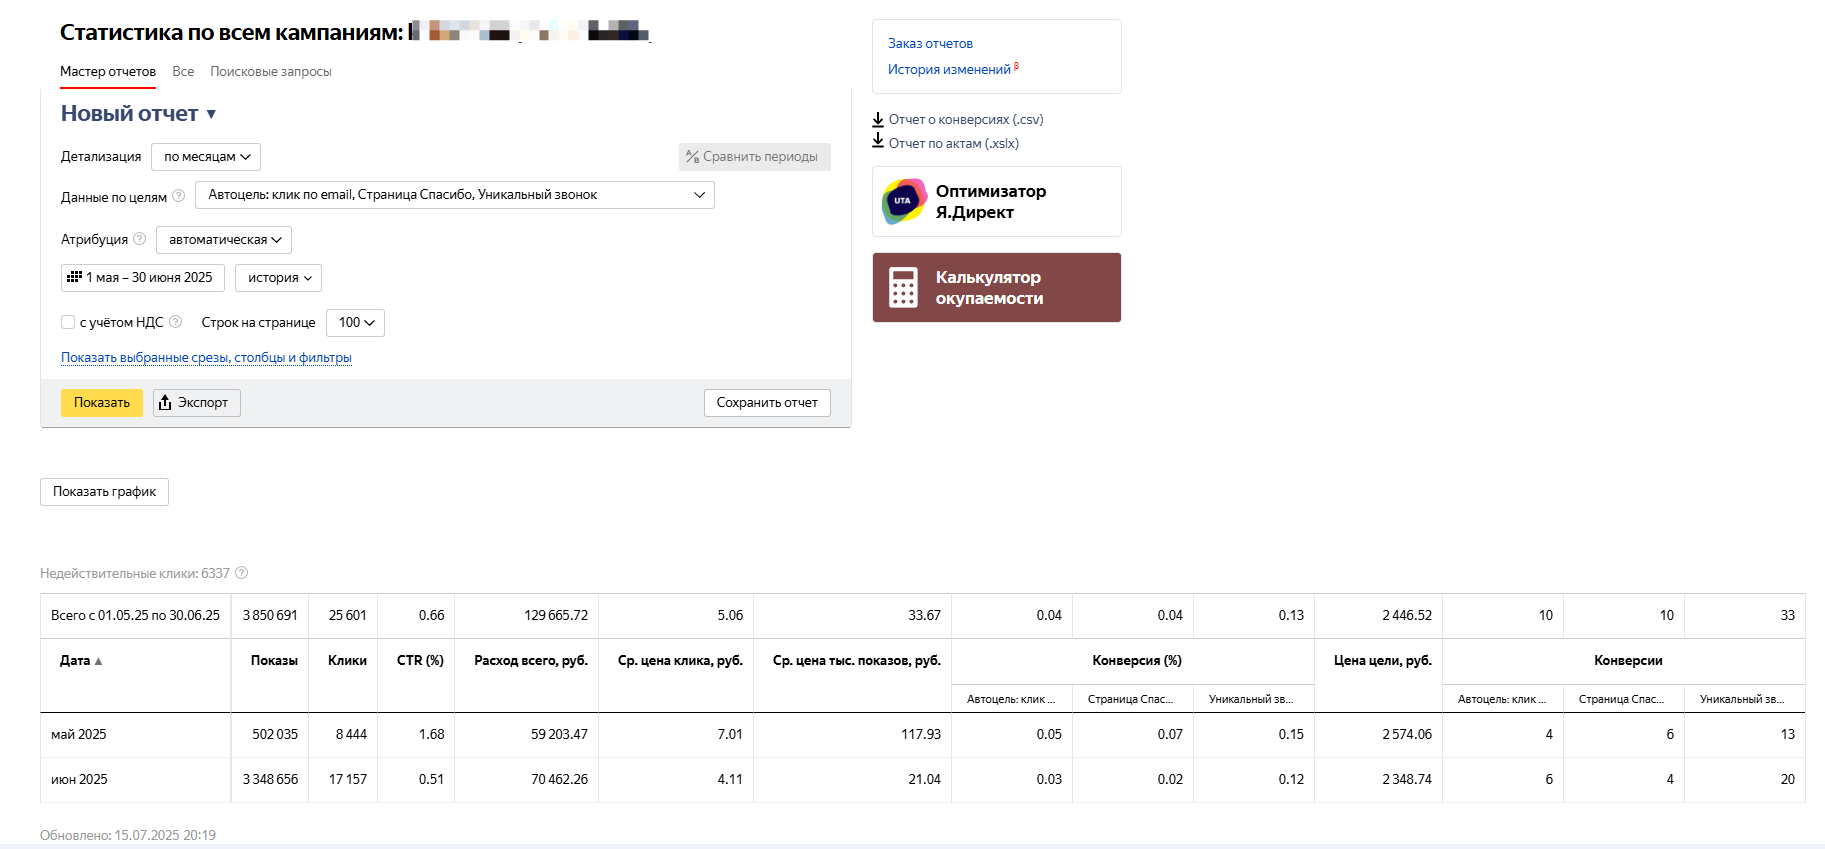Click the calculator icon for Калькулятор окупаемости

[903, 288]
